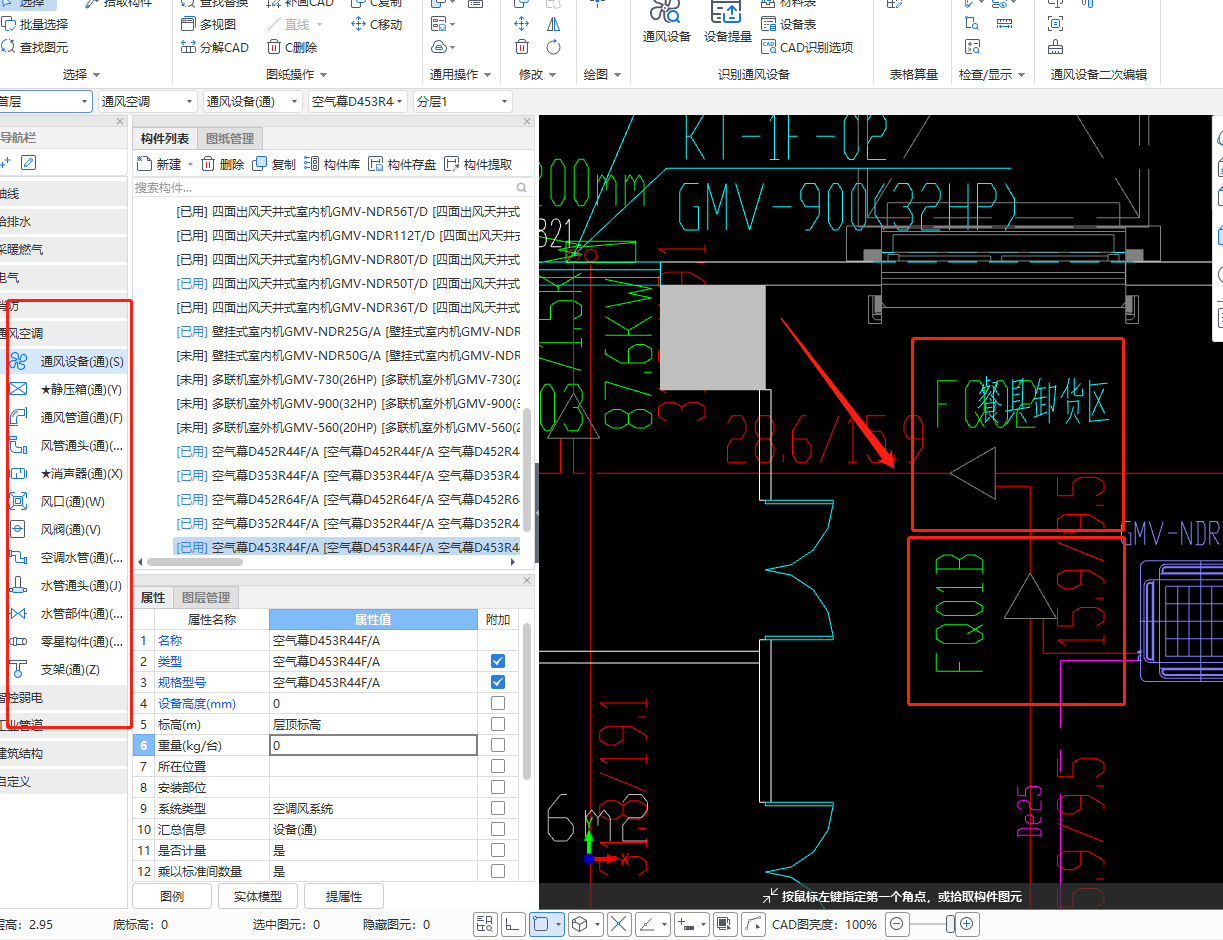Select 空气幕D353R44F/A in component list
The height and width of the screenshot is (940, 1223).
pos(347,475)
